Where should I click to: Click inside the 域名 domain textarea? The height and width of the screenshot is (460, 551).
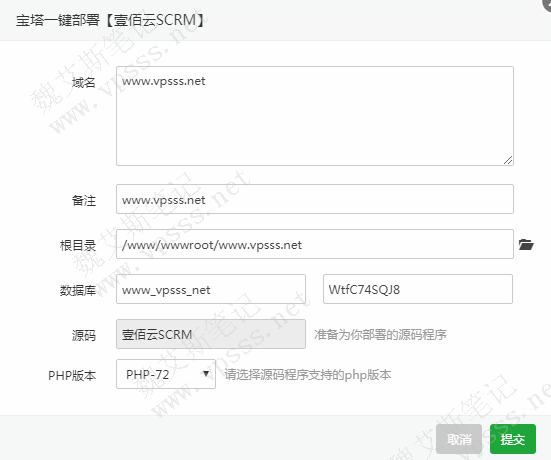[315, 116]
